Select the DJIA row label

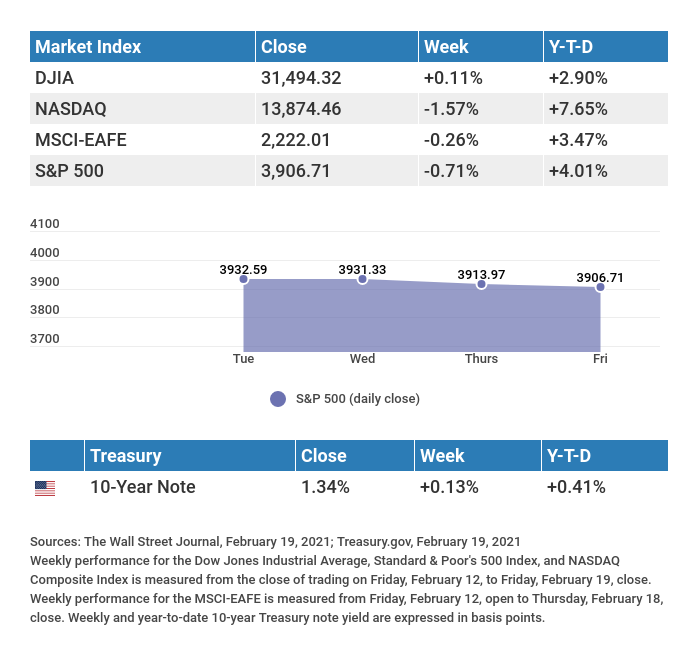point(54,78)
